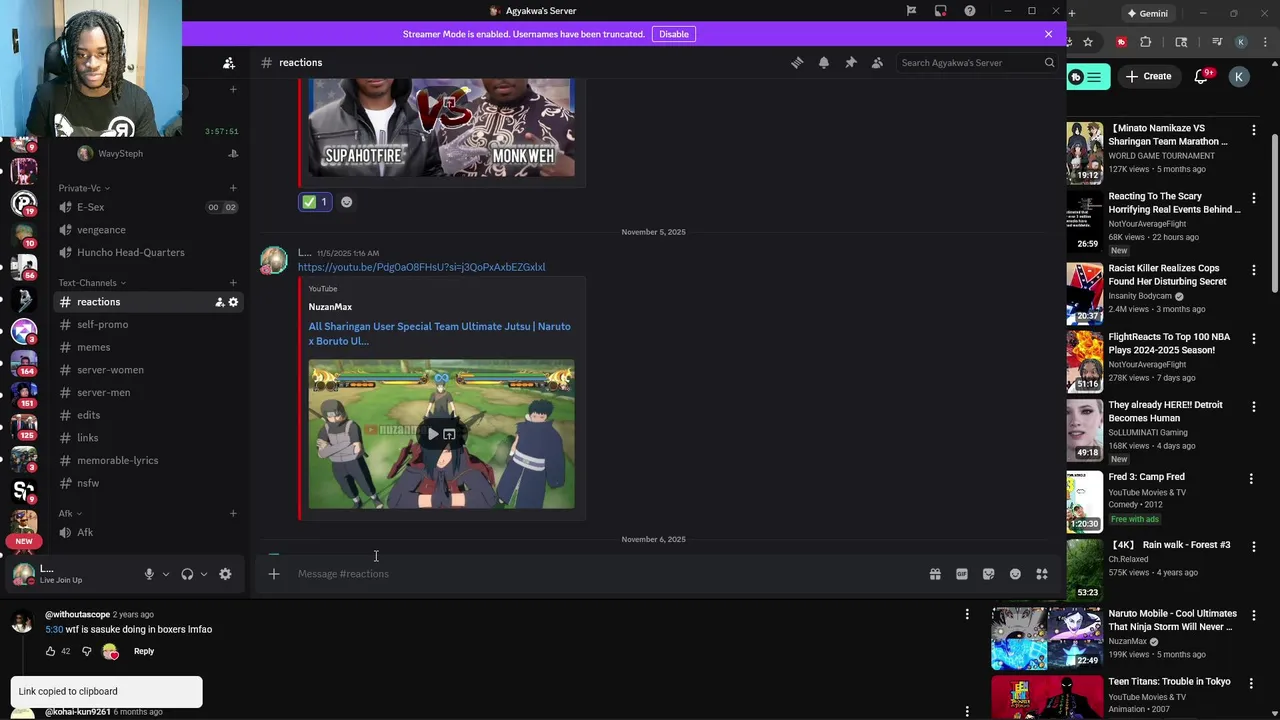Collapse the Private-Vc category

click(x=84, y=188)
